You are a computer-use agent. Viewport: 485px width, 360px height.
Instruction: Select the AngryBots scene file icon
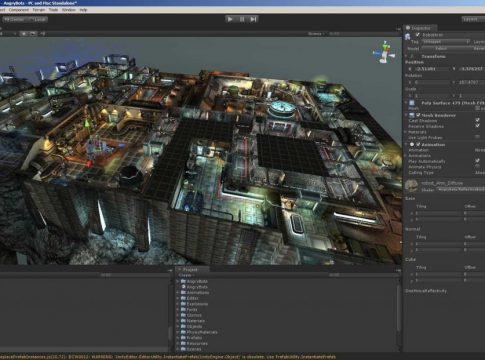[x=183, y=287]
